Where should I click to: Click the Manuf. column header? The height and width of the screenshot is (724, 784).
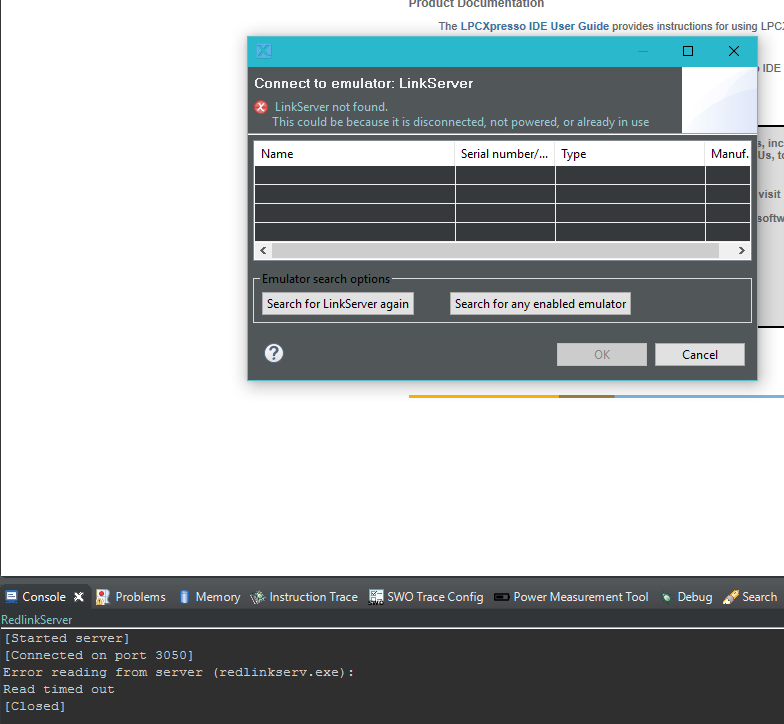(x=728, y=154)
